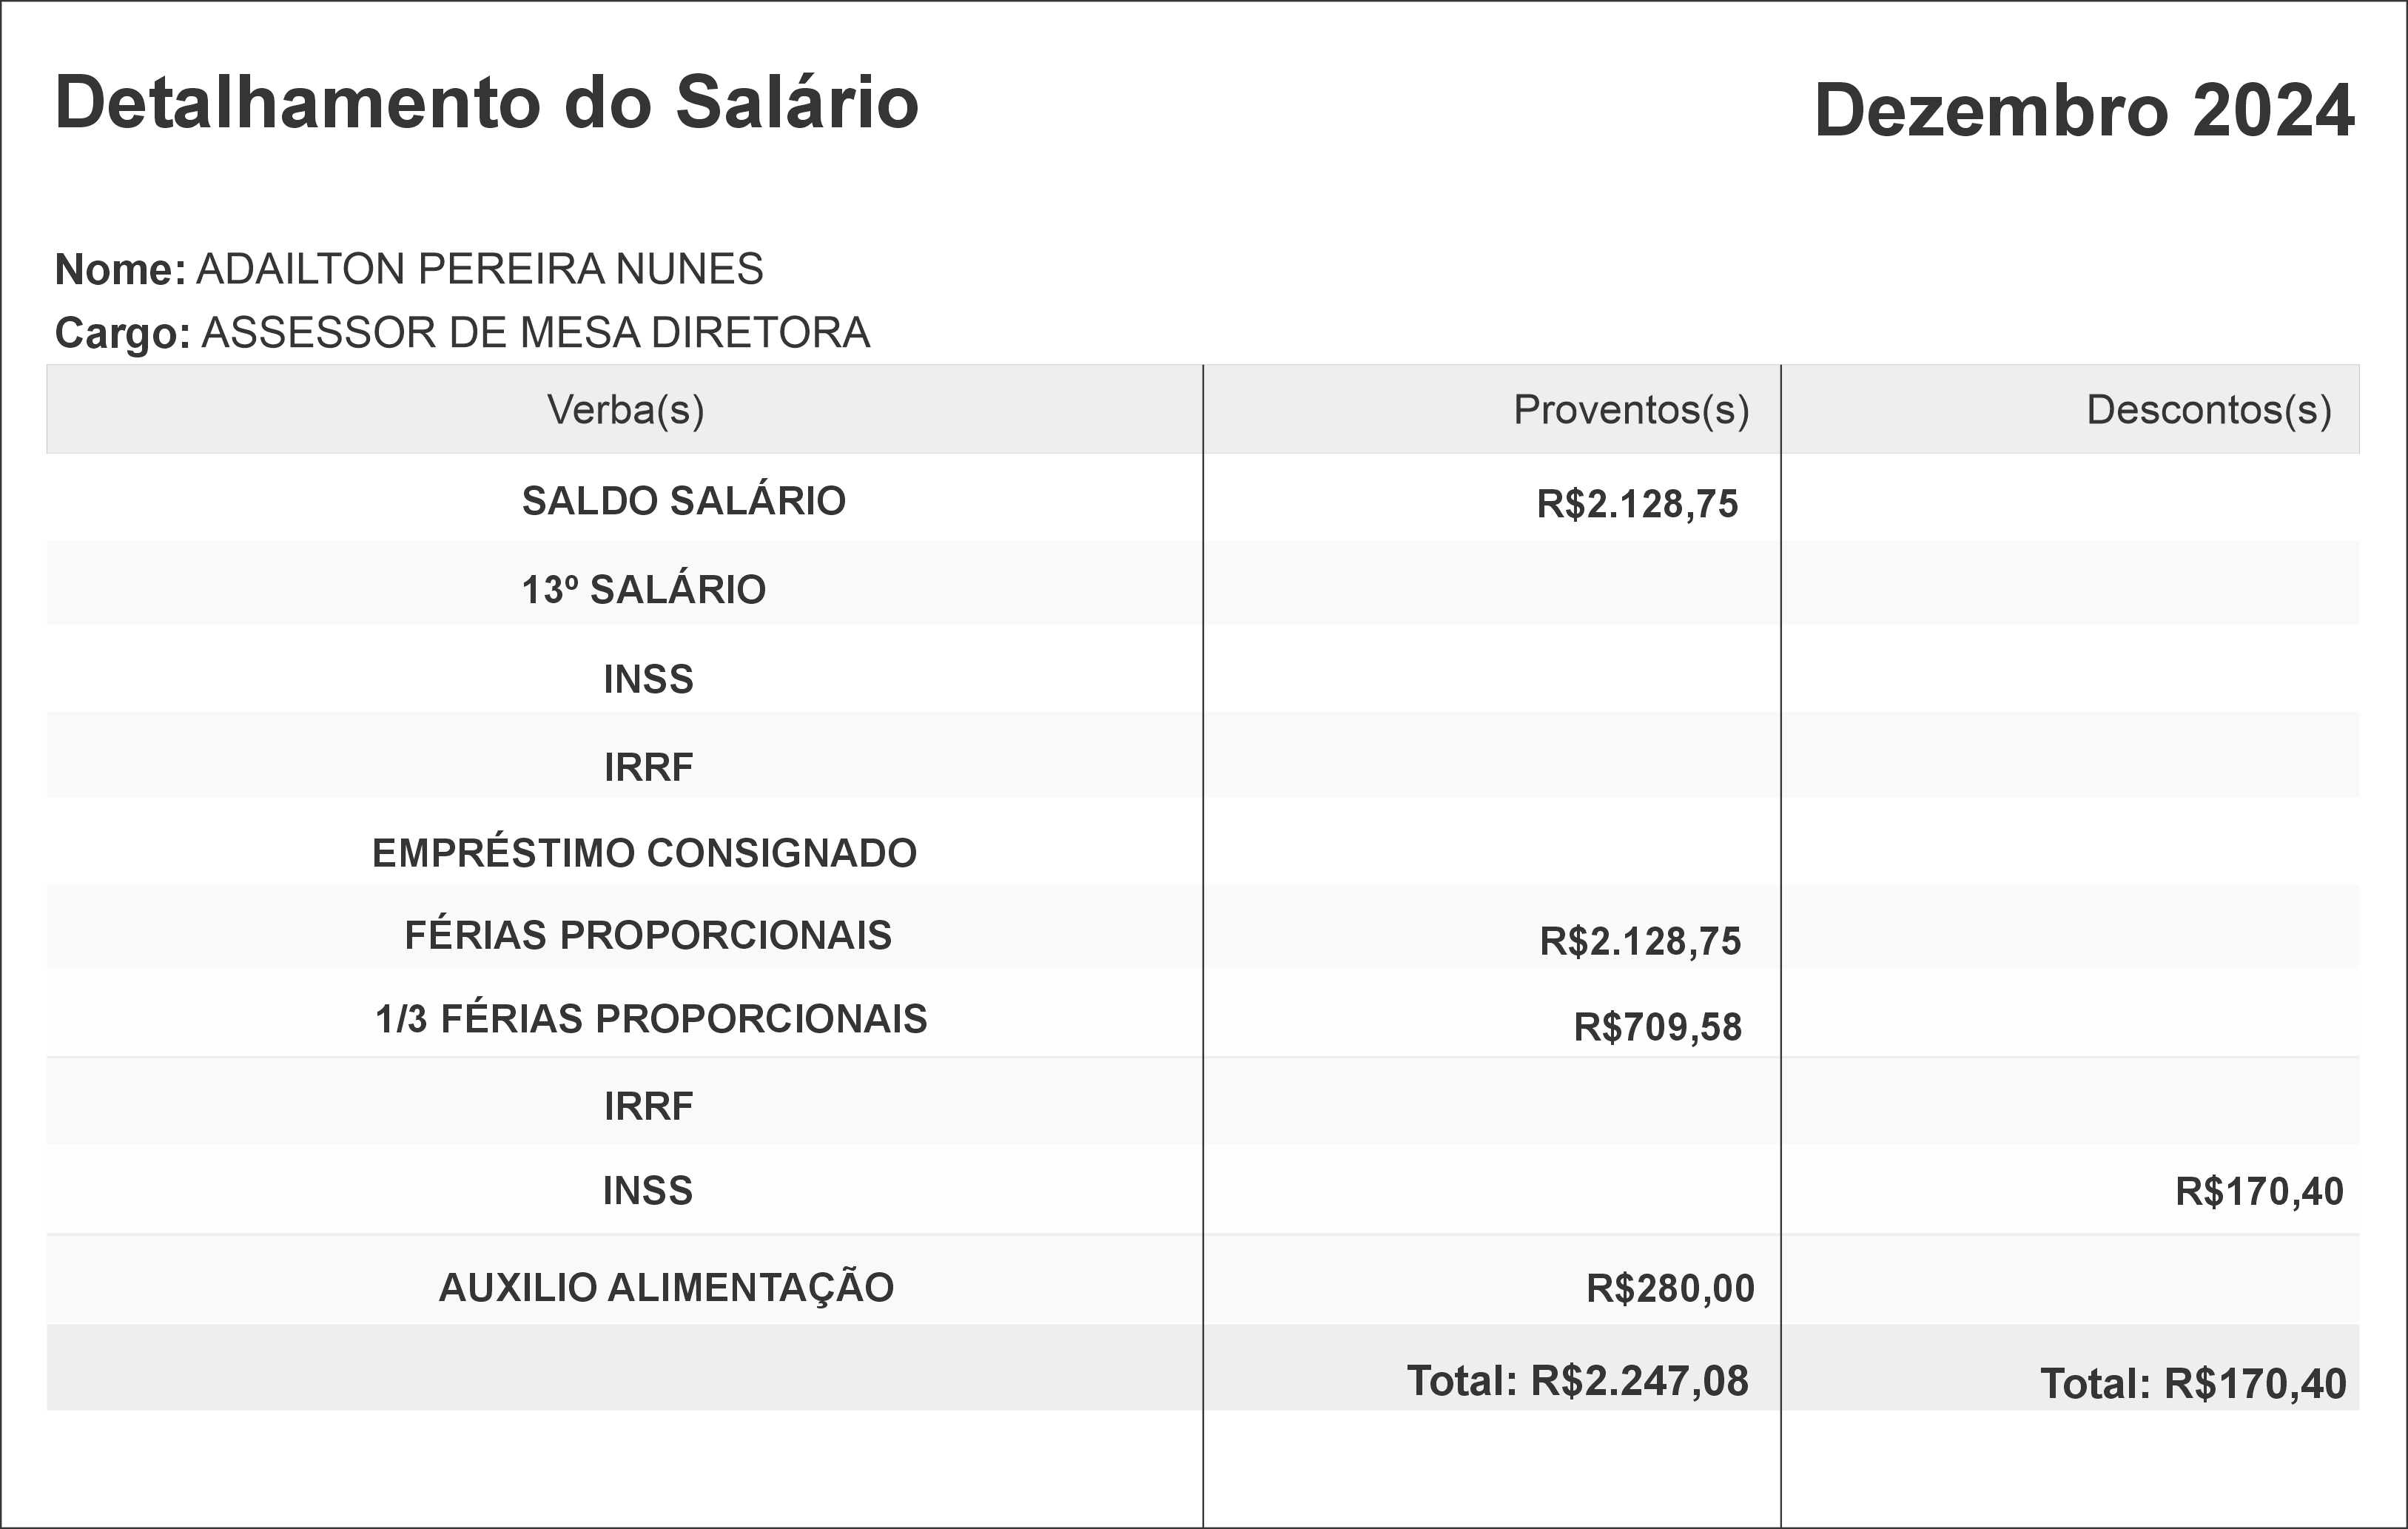Screen dimensions: 2408x1529
Task: Click the R$709,58 proventos amount
Action: [x=1657, y=1027]
